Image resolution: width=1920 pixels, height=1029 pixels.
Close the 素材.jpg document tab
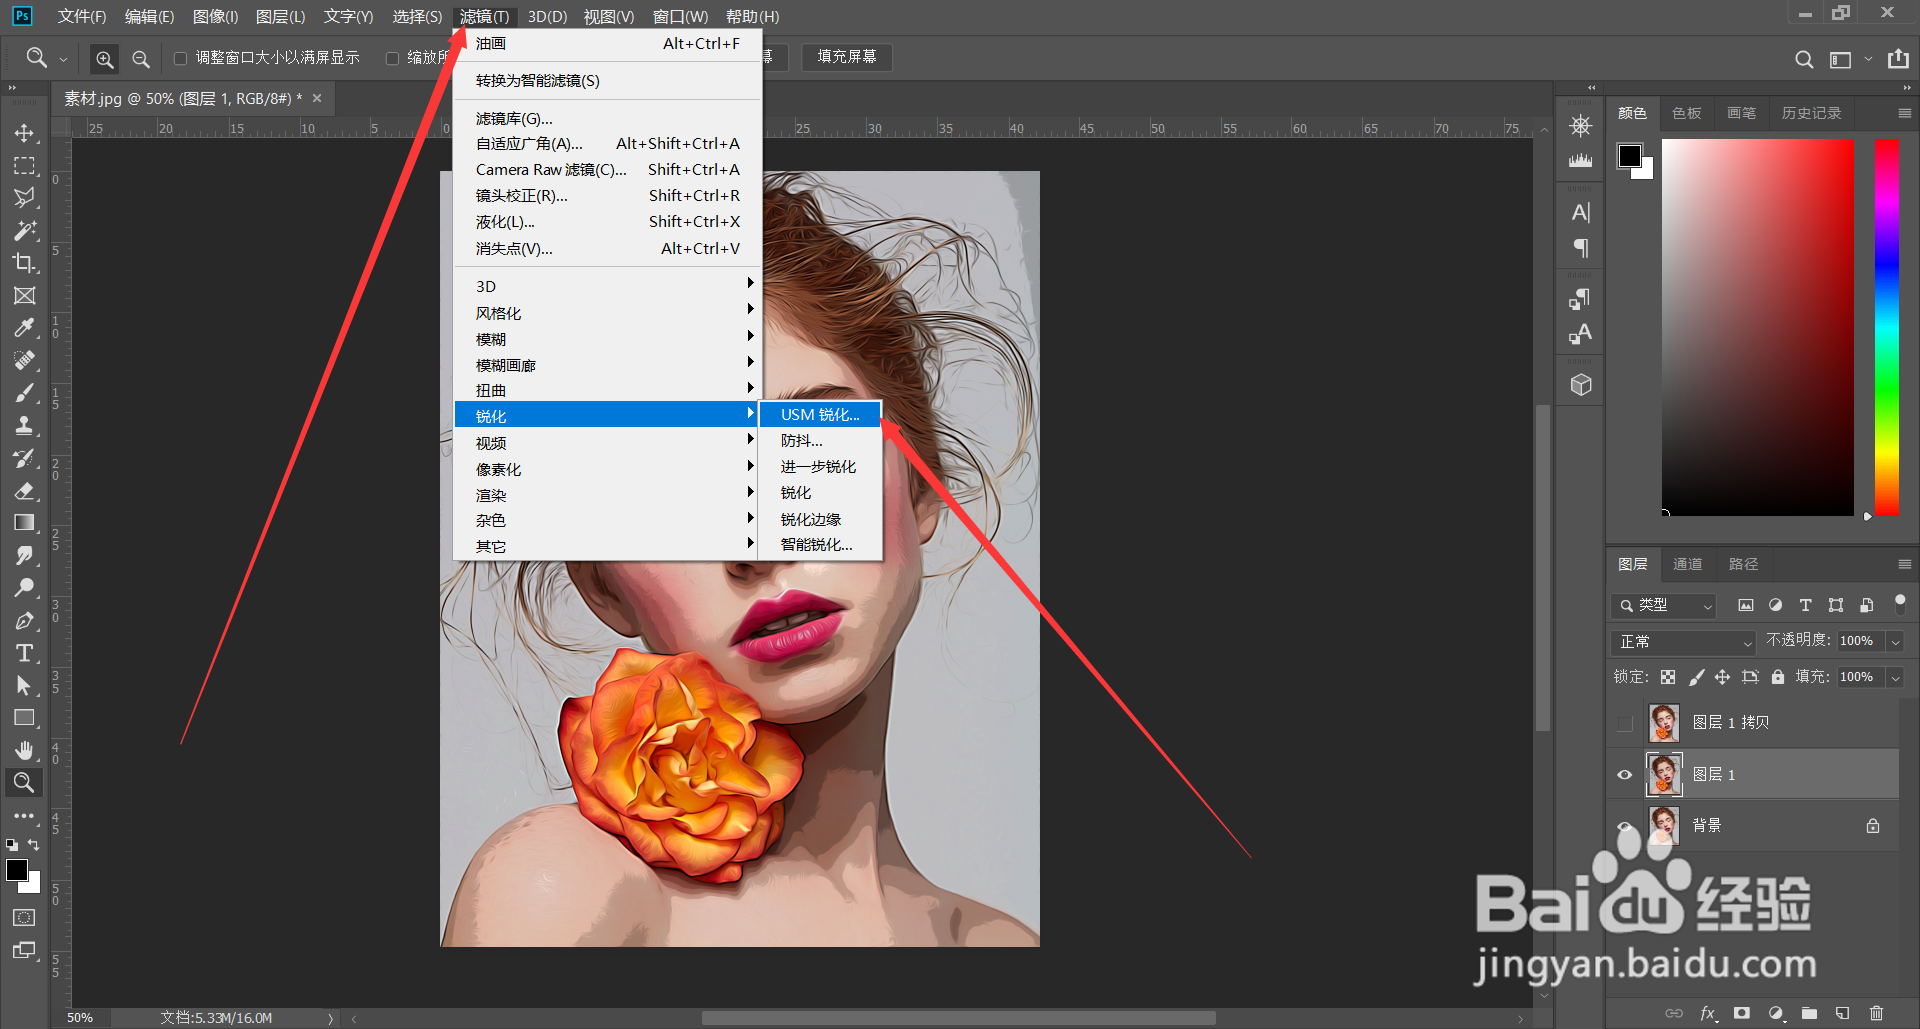click(317, 98)
